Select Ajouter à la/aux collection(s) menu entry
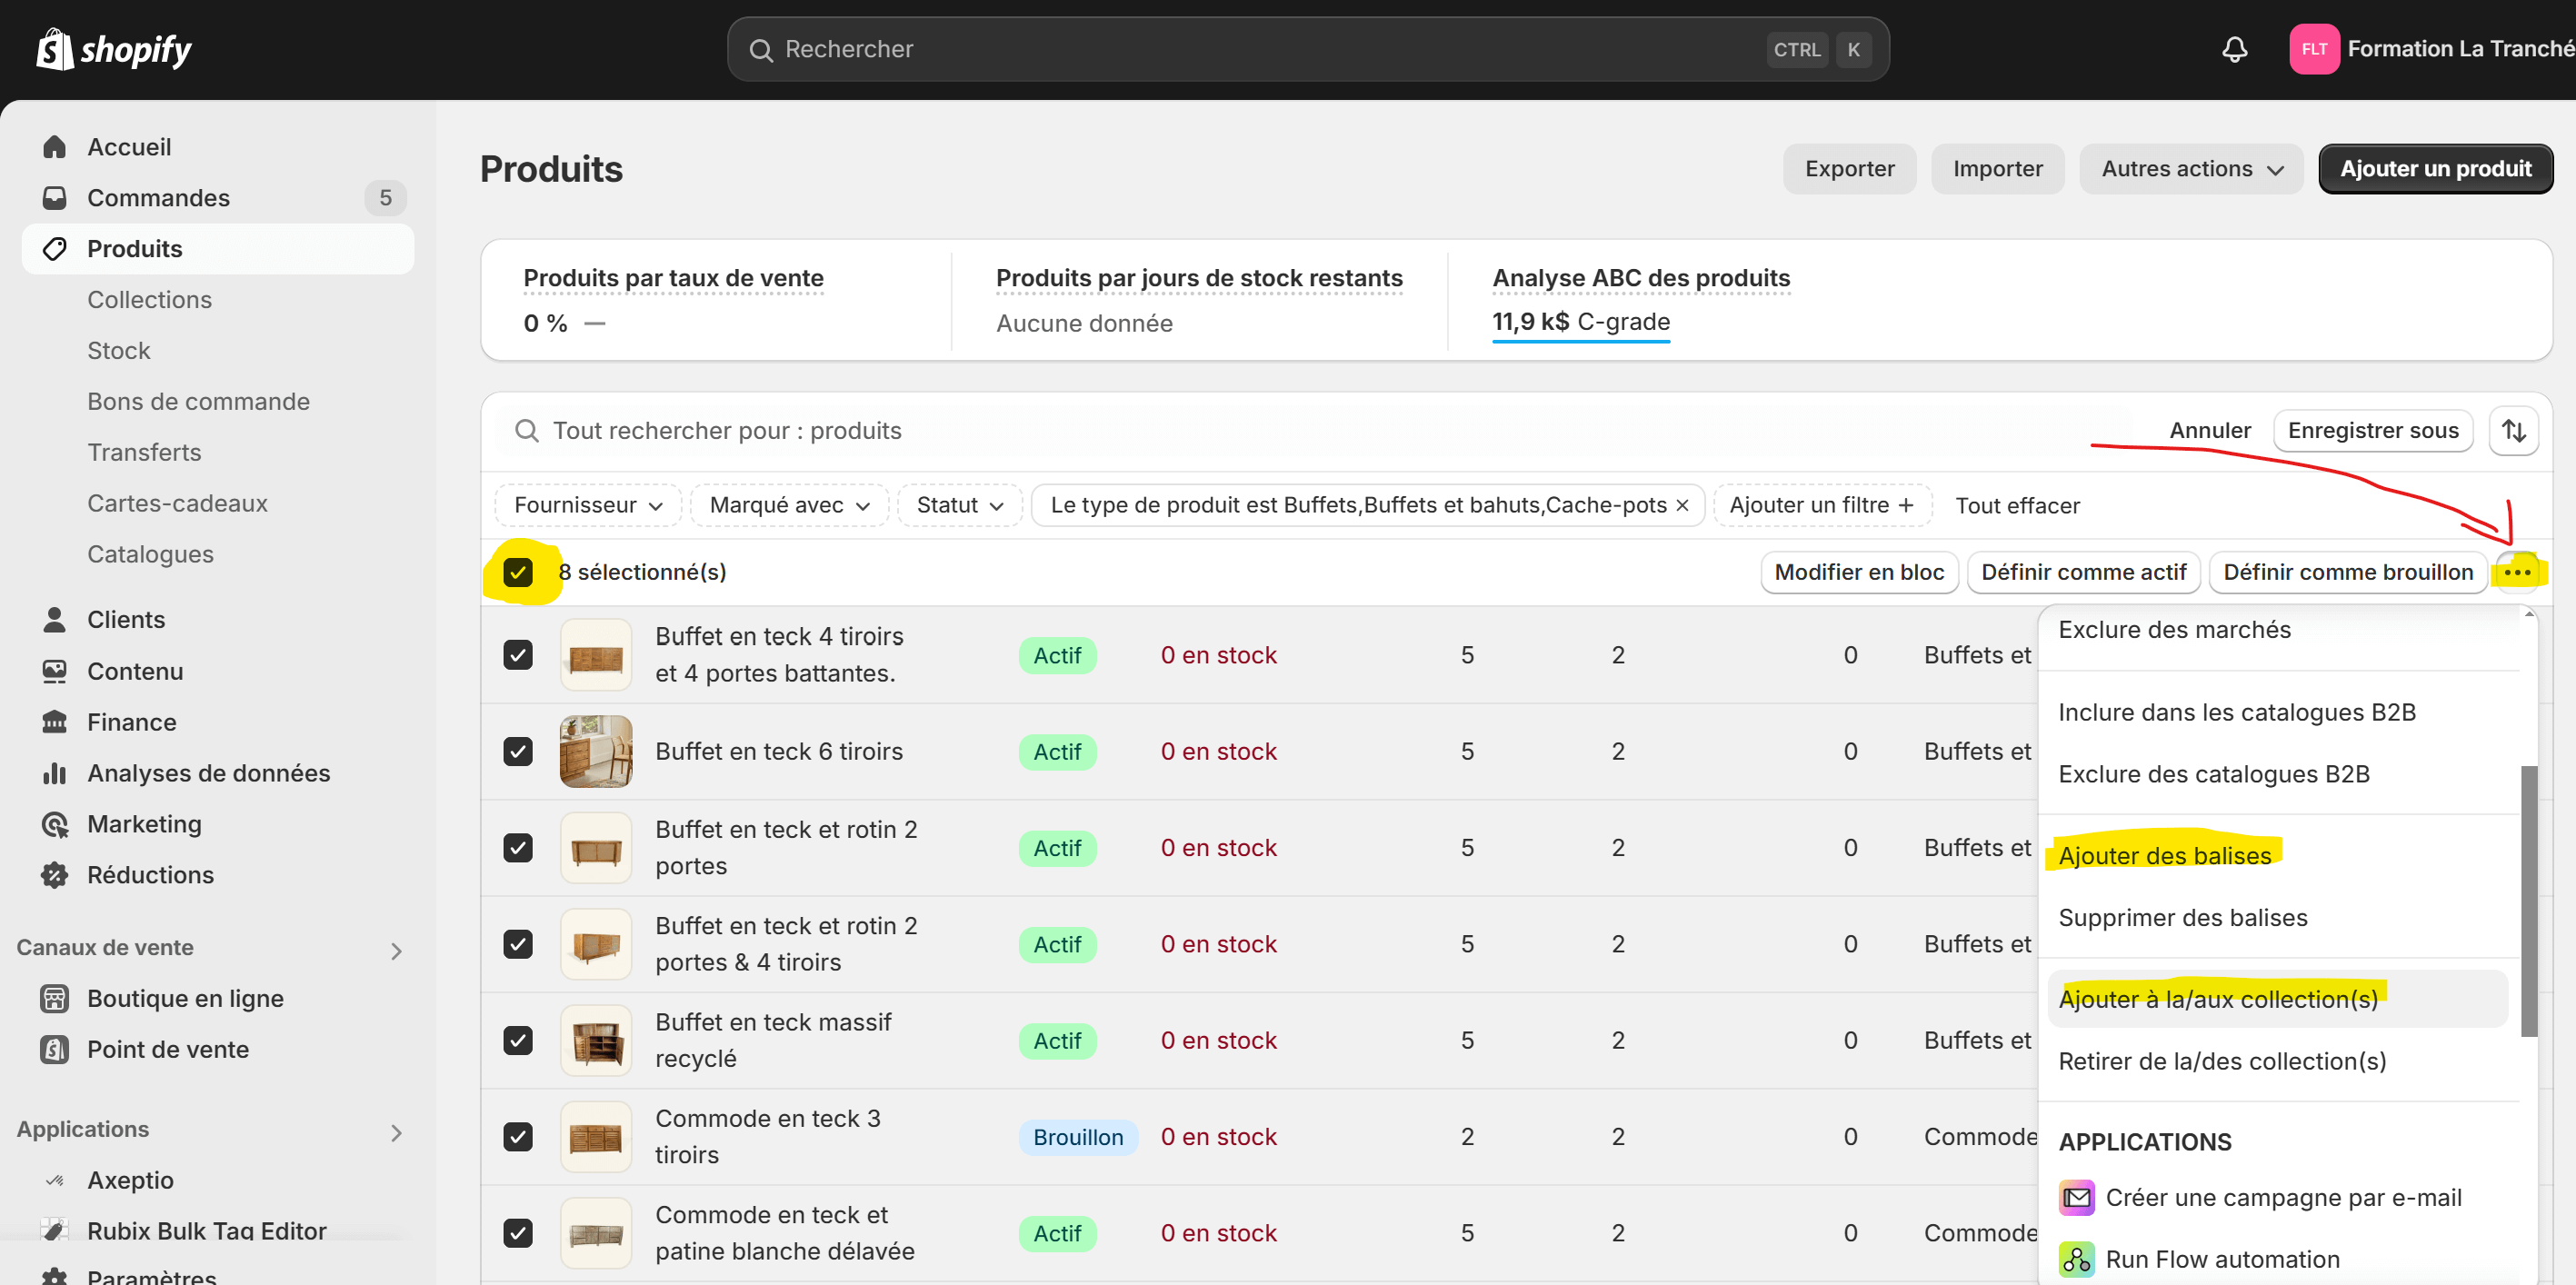The height and width of the screenshot is (1285, 2576). coord(2217,998)
